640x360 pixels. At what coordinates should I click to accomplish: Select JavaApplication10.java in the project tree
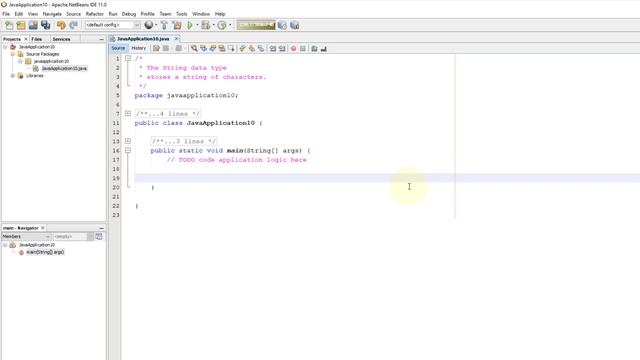point(64,69)
